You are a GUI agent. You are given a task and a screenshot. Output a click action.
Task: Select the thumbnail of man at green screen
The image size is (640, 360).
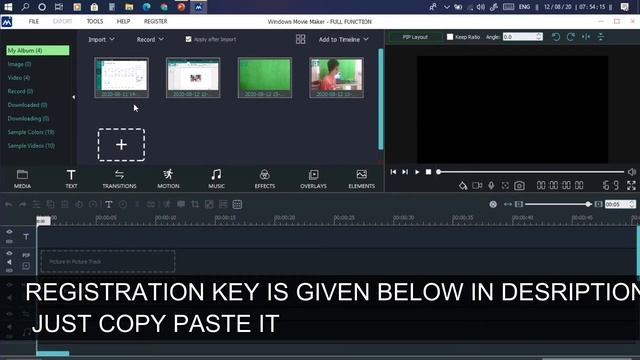tap(336, 78)
